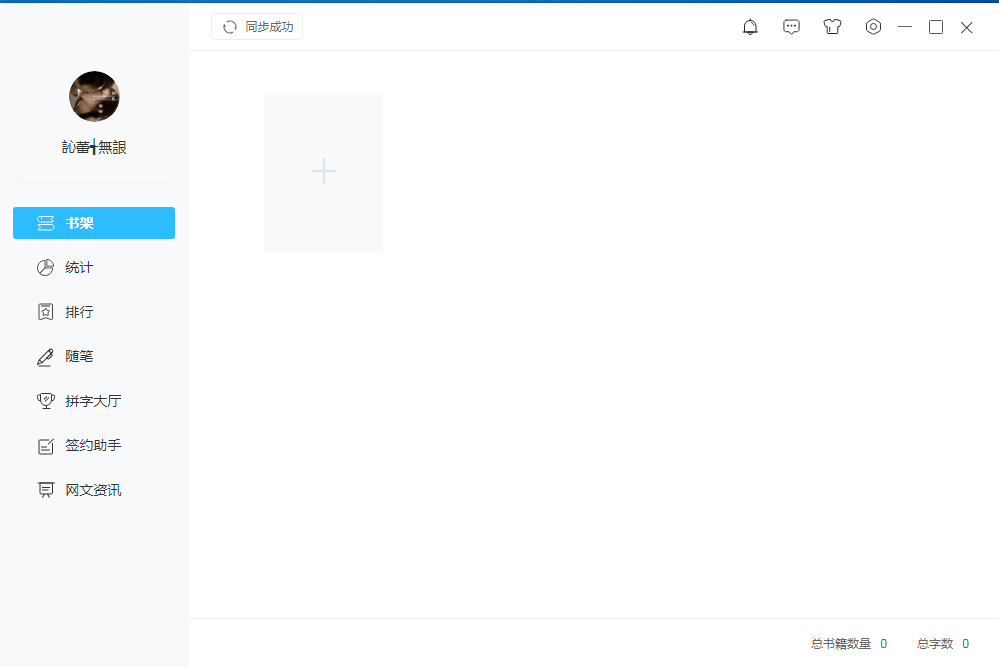Click the 总字数 status label
999x667 pixels.
(935, 644)
